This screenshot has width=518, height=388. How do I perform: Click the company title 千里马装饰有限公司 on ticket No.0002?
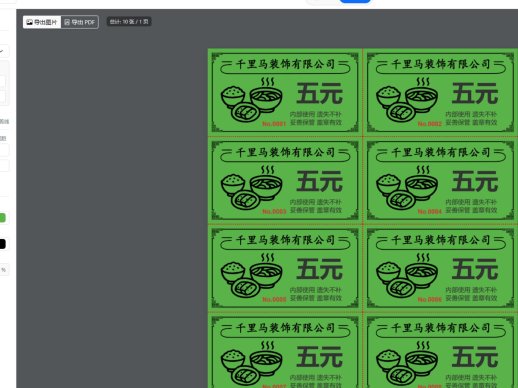point(441,64)
